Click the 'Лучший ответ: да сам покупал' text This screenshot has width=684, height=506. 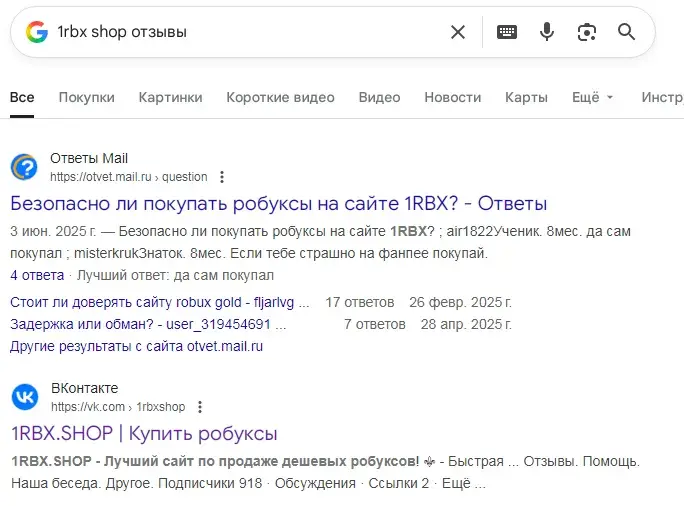175,276
